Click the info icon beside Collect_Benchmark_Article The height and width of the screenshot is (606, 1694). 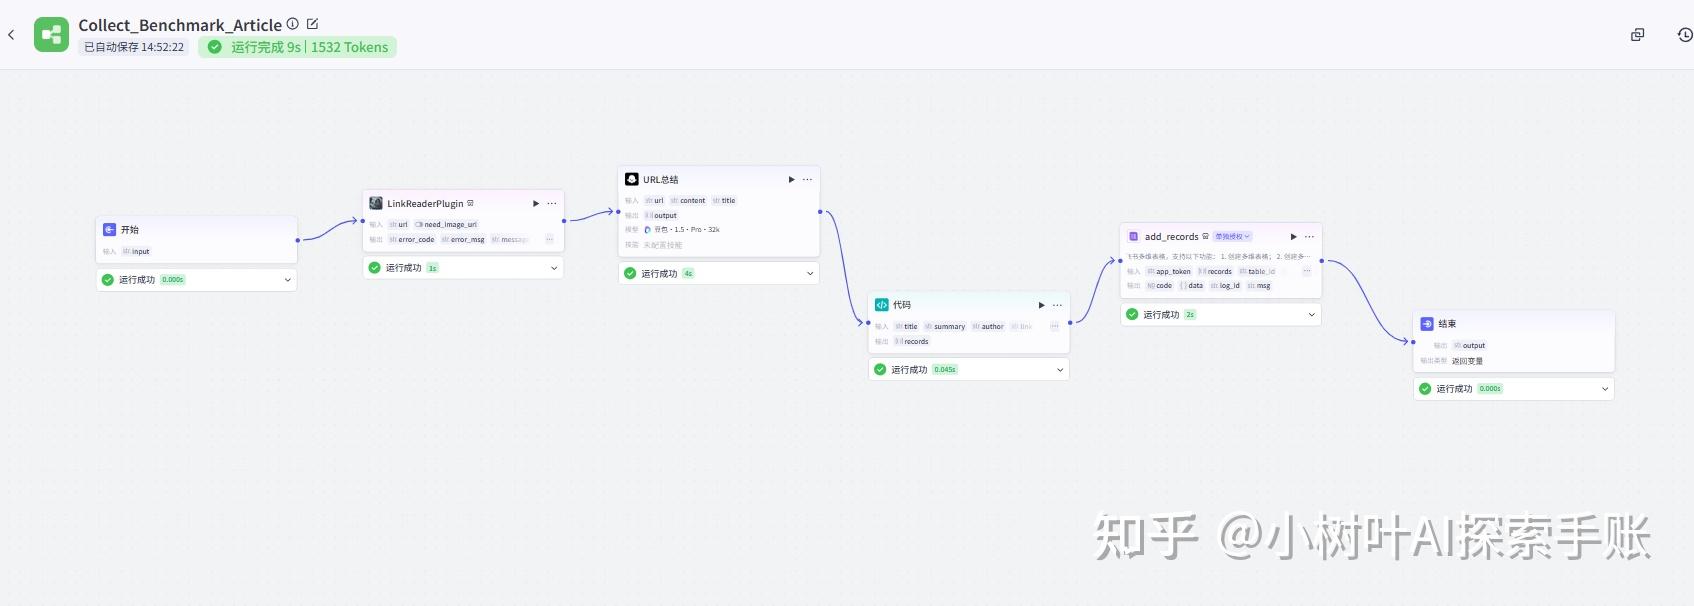click(293, 24)
